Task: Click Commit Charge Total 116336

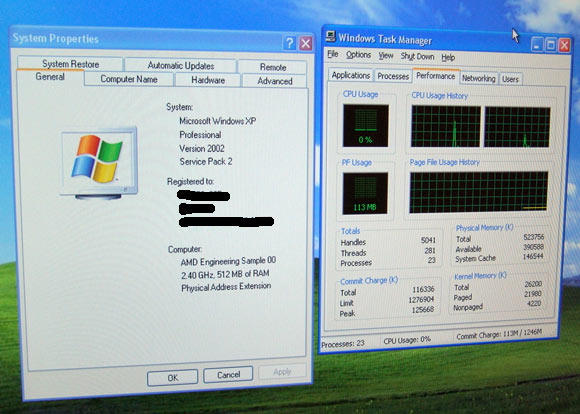Action: click(x=423, y=289)
